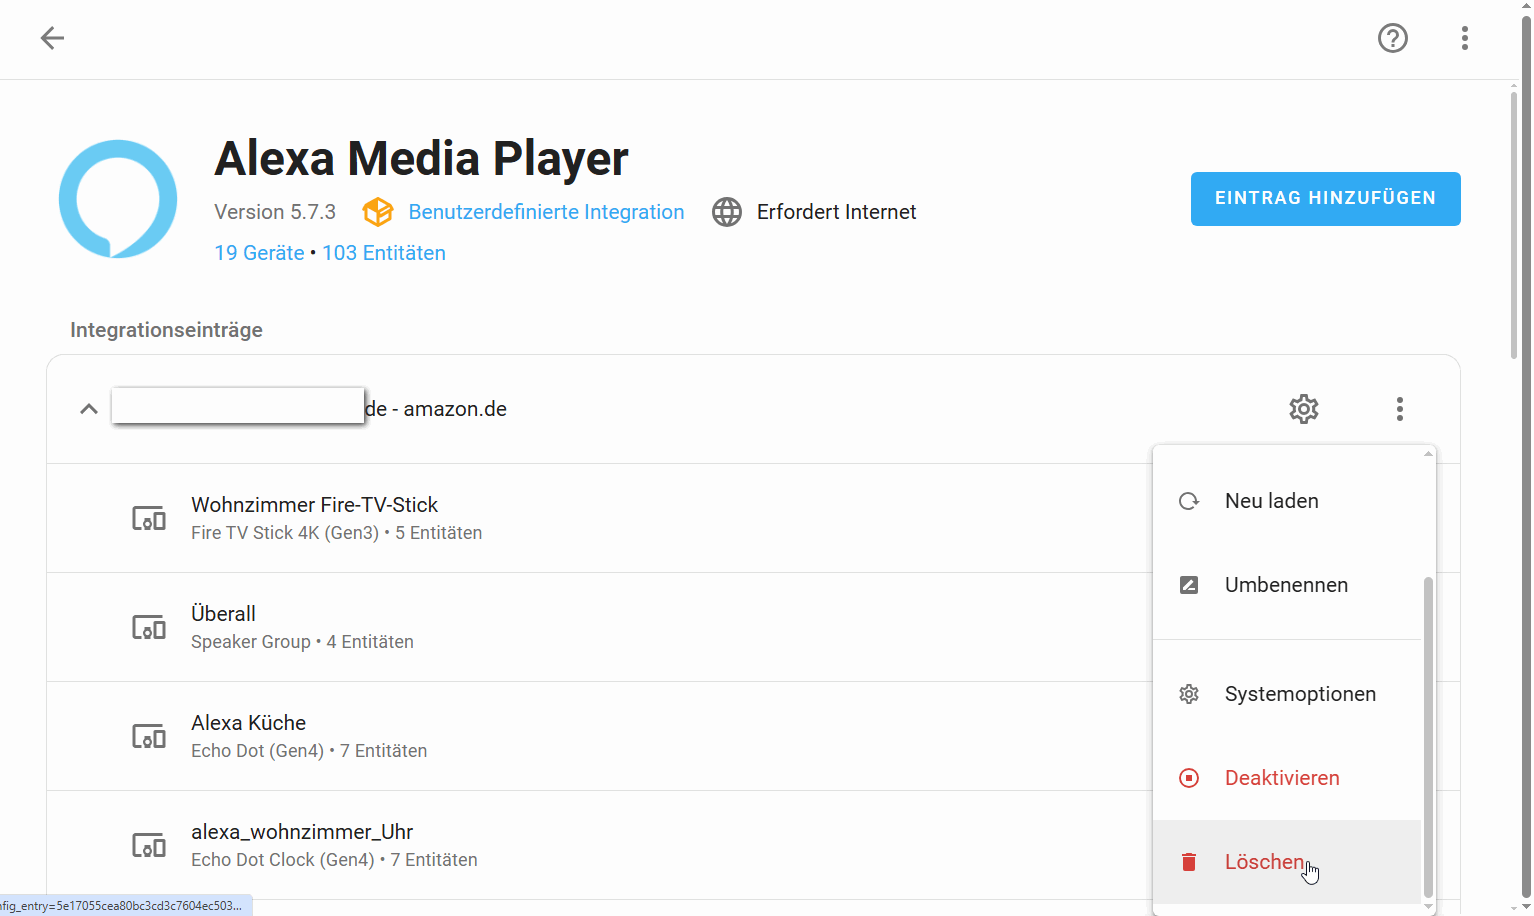Click the Alexa Küche device icon
Image resolution: width=1534 pixels, height=916 pixels.
tap(149, 736)
